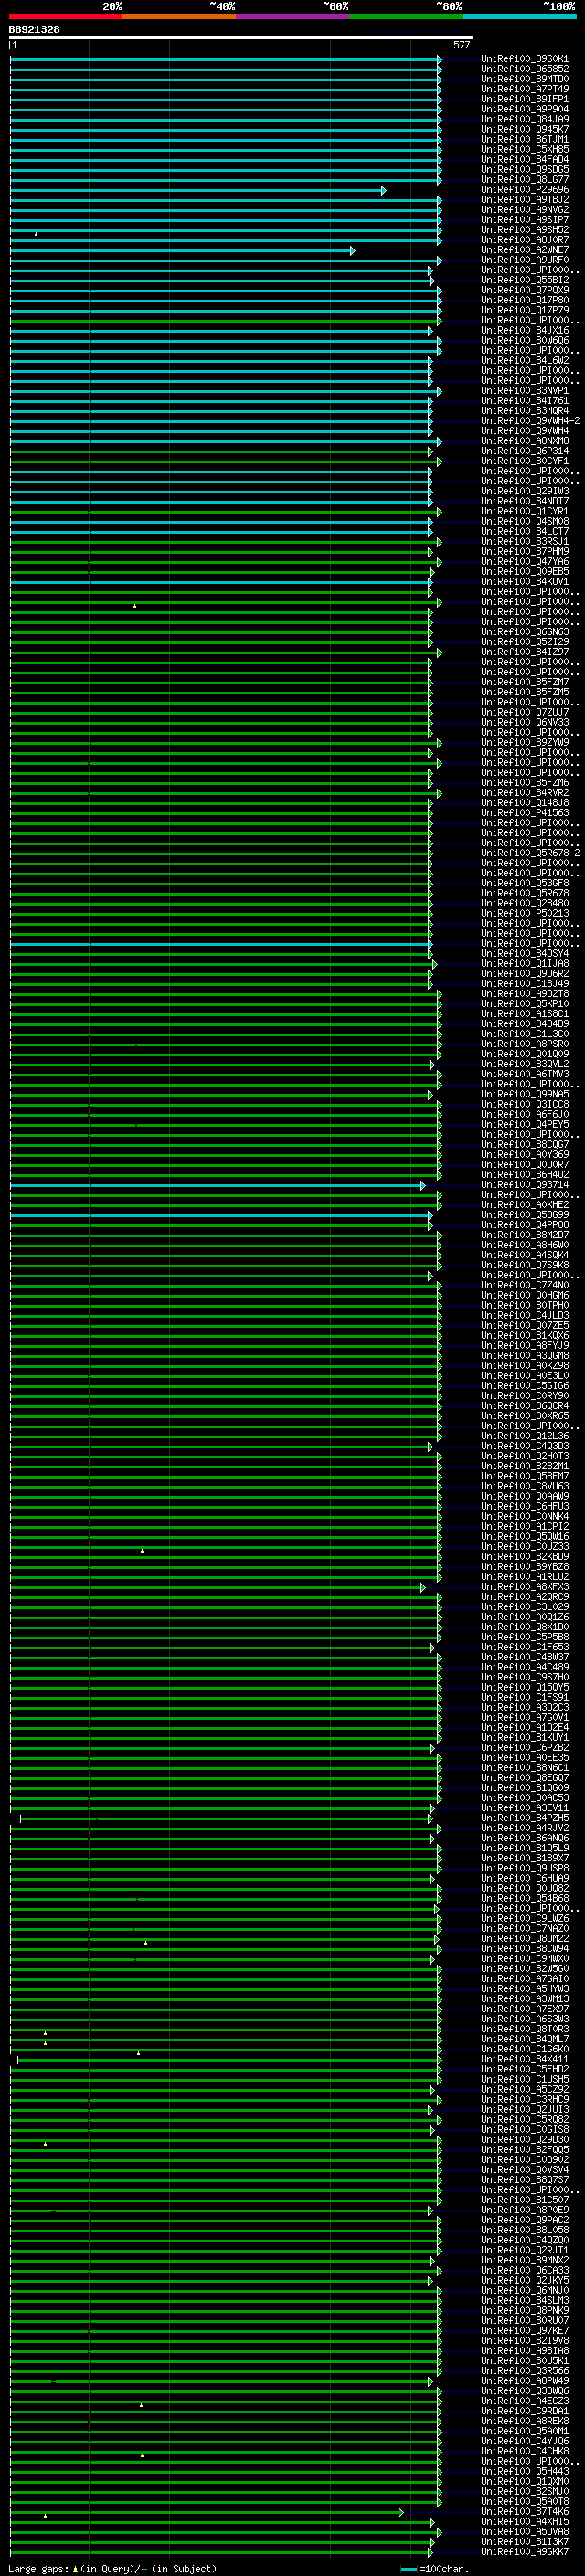Select hit label UniRef100_B4X411
Screen dimensions: 585x2576
tap(525, 2059)
